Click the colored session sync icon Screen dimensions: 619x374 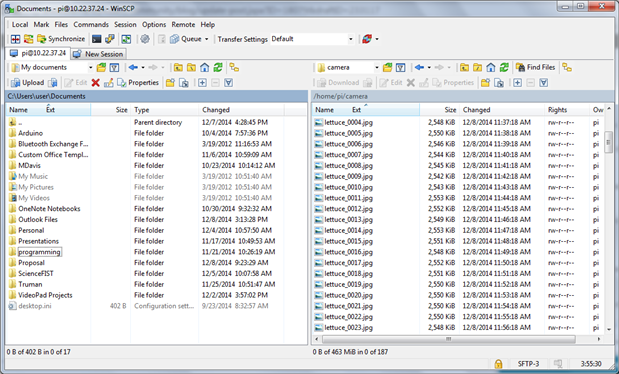tap(367, 39)
